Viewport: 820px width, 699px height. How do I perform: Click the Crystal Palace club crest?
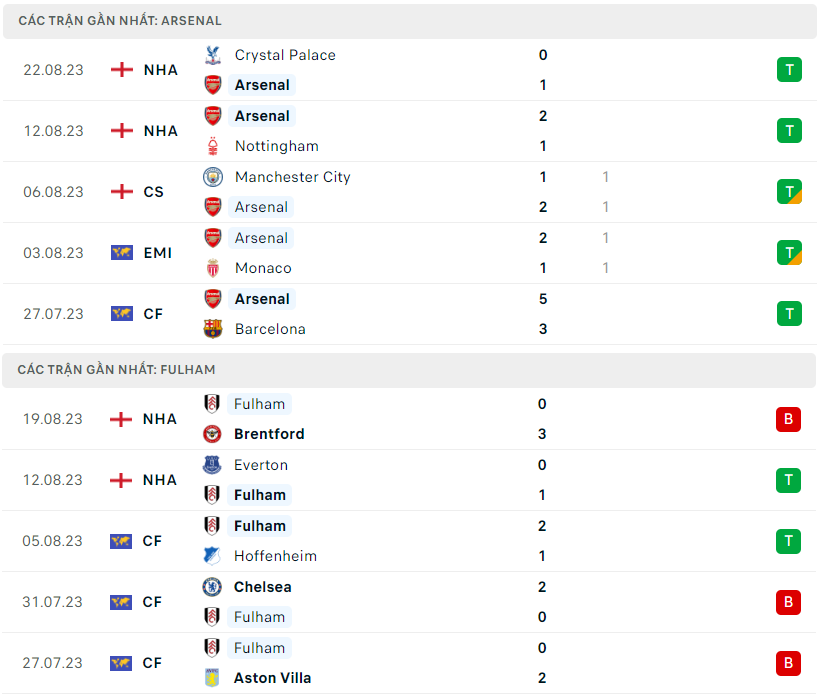pyautogui.click(x=212, y=55)
